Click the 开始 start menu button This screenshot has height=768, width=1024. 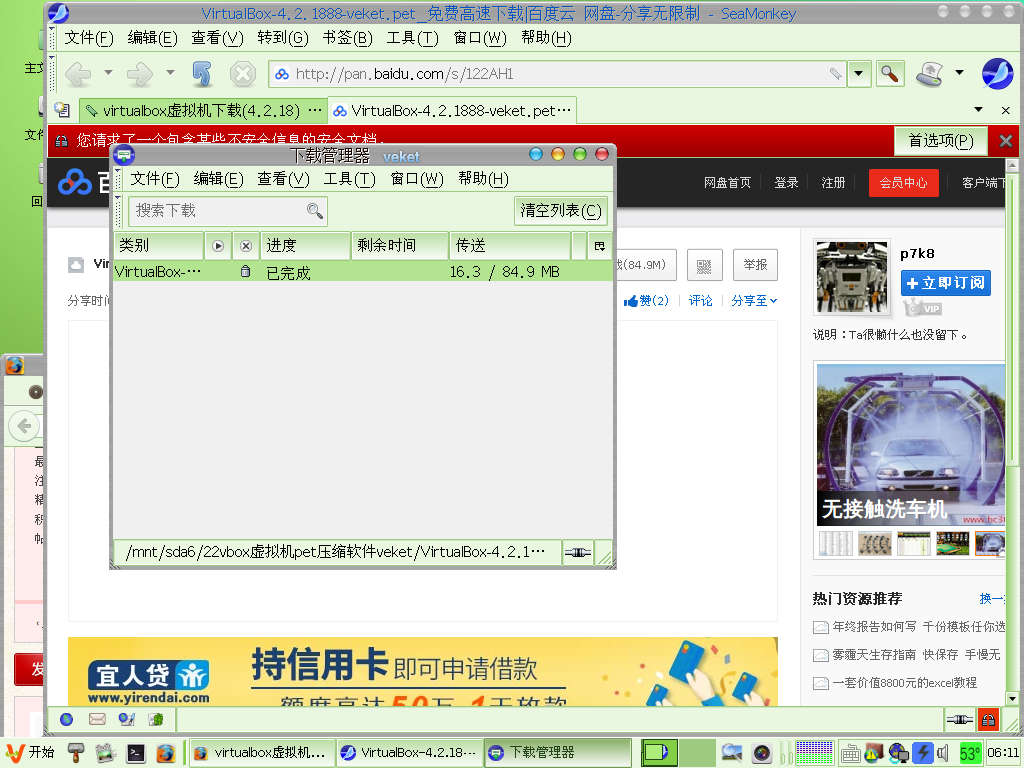31,753
